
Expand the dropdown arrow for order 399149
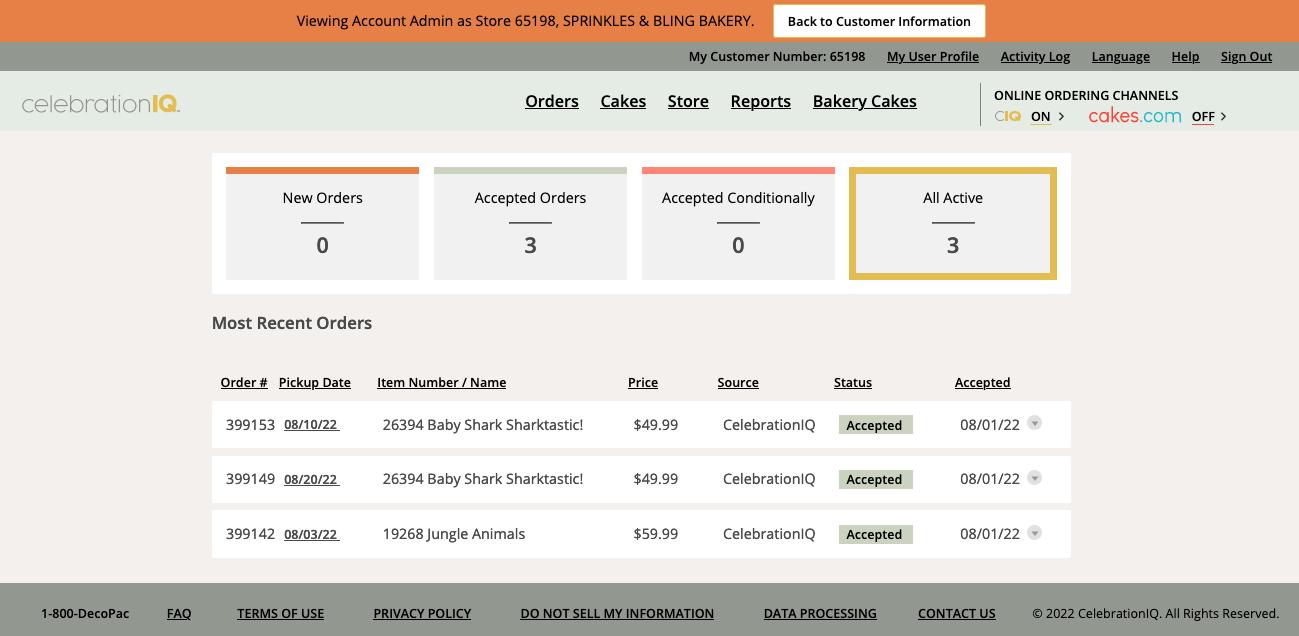(x=1035, y=478)
